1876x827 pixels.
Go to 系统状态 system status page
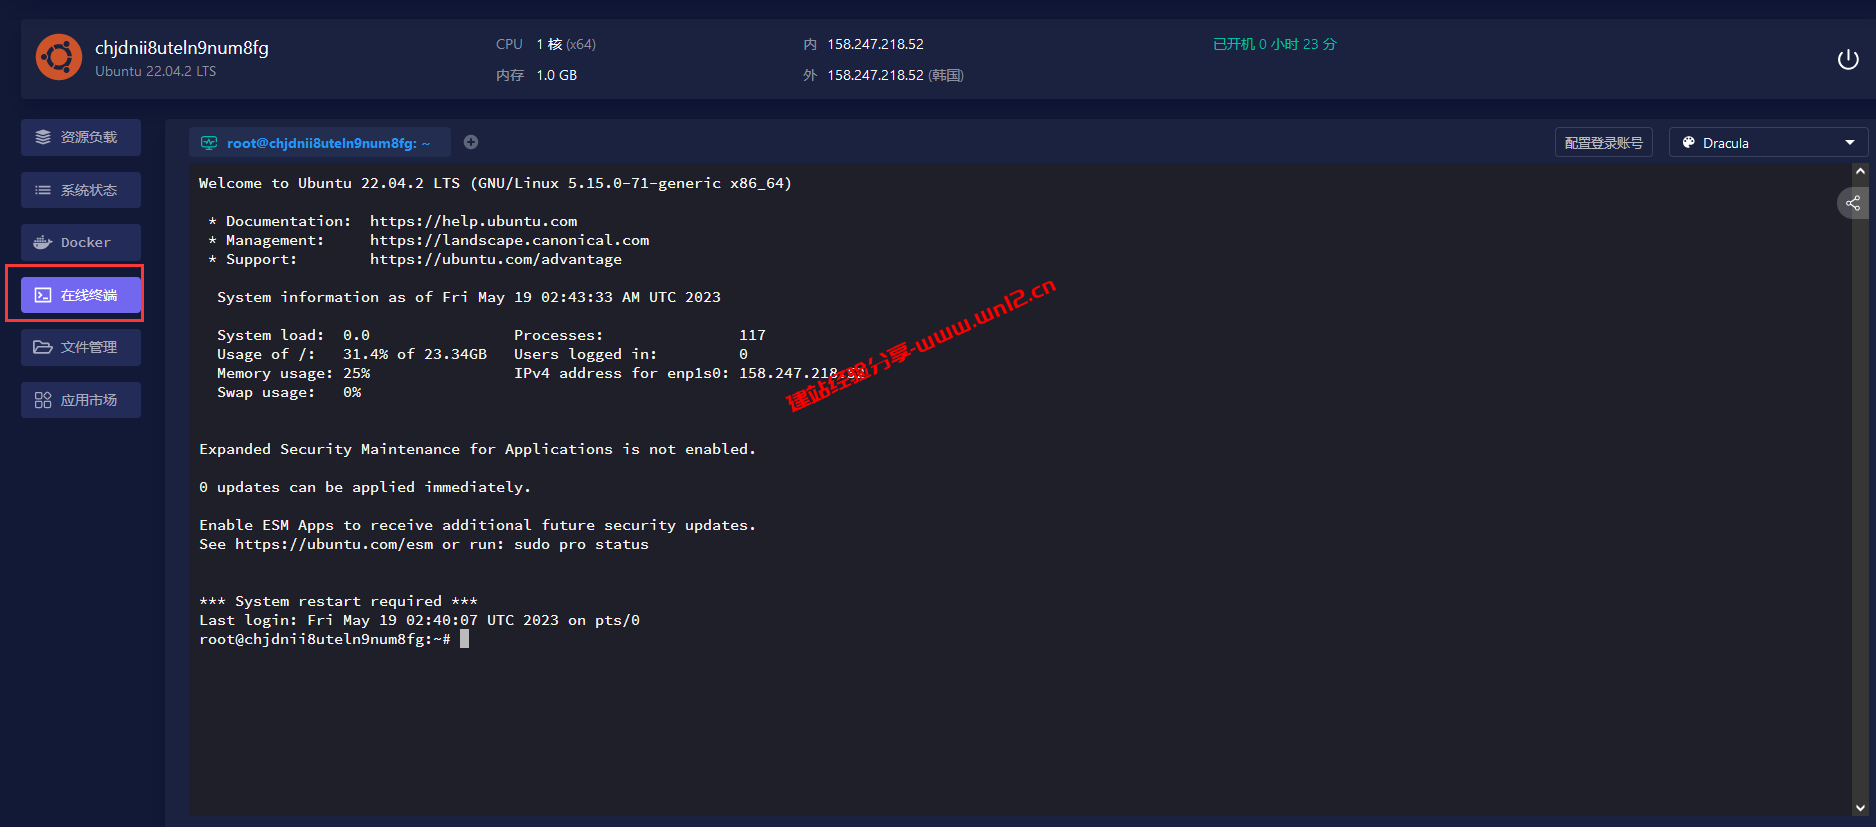coord(80,190)
